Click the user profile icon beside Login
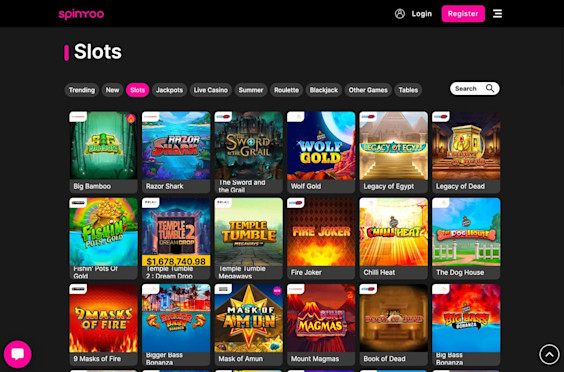564x372 pixels. [400, 14]
